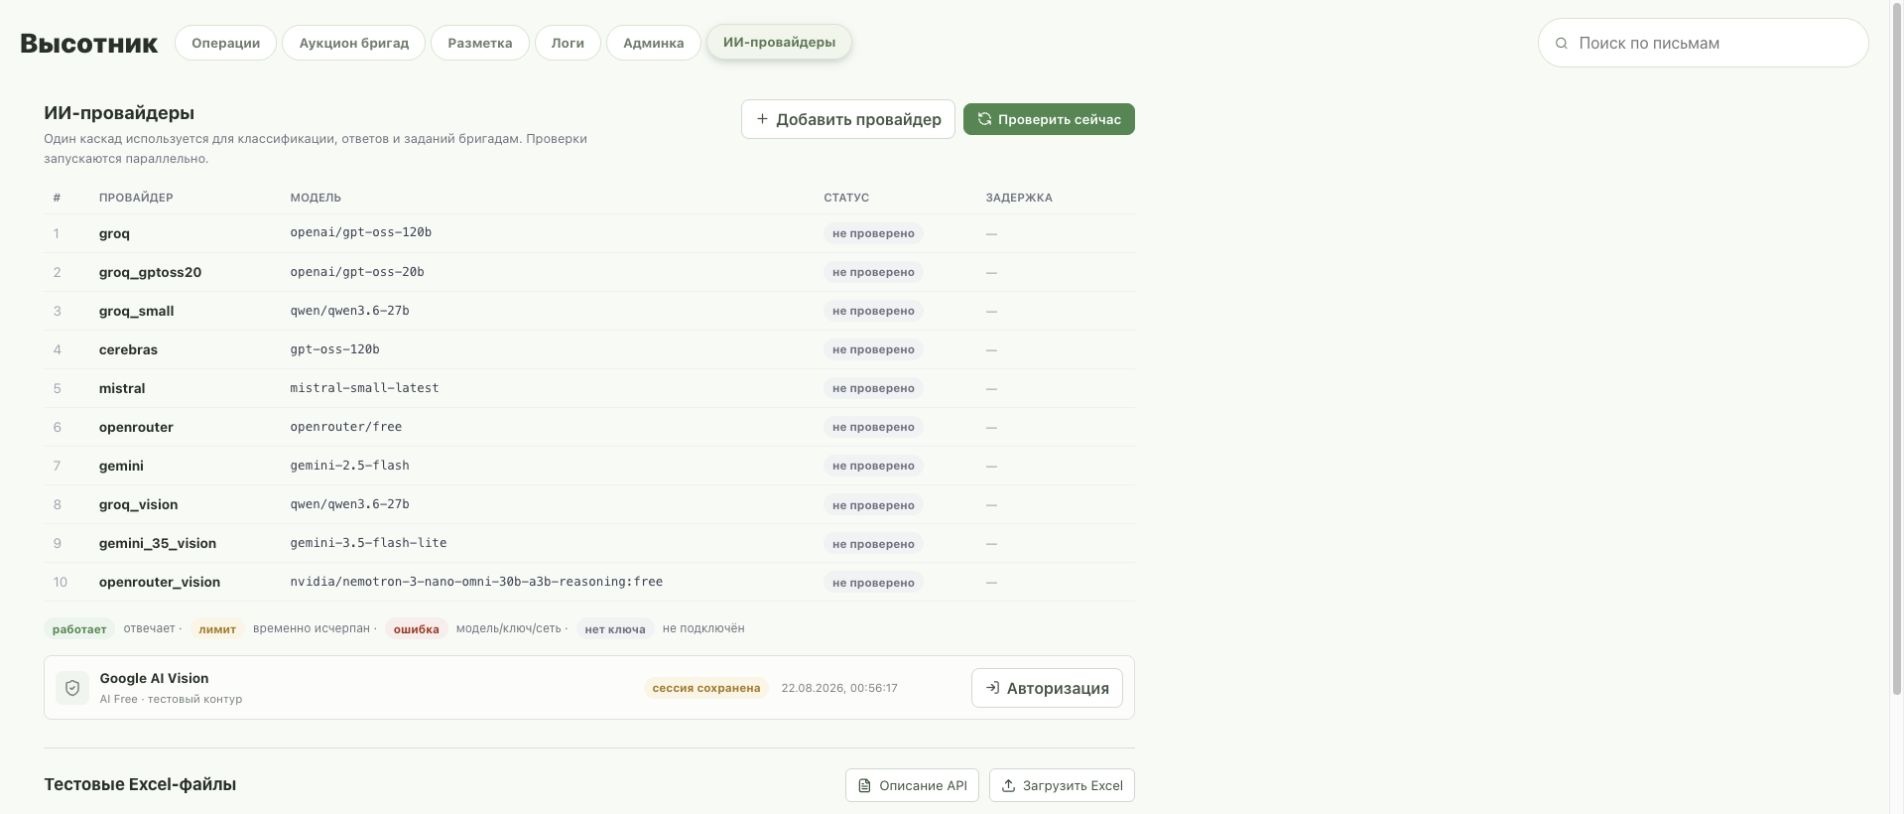Select the Админка tab
The height and width of the screenshot is (814, 1904).
[x=654, y=43]
